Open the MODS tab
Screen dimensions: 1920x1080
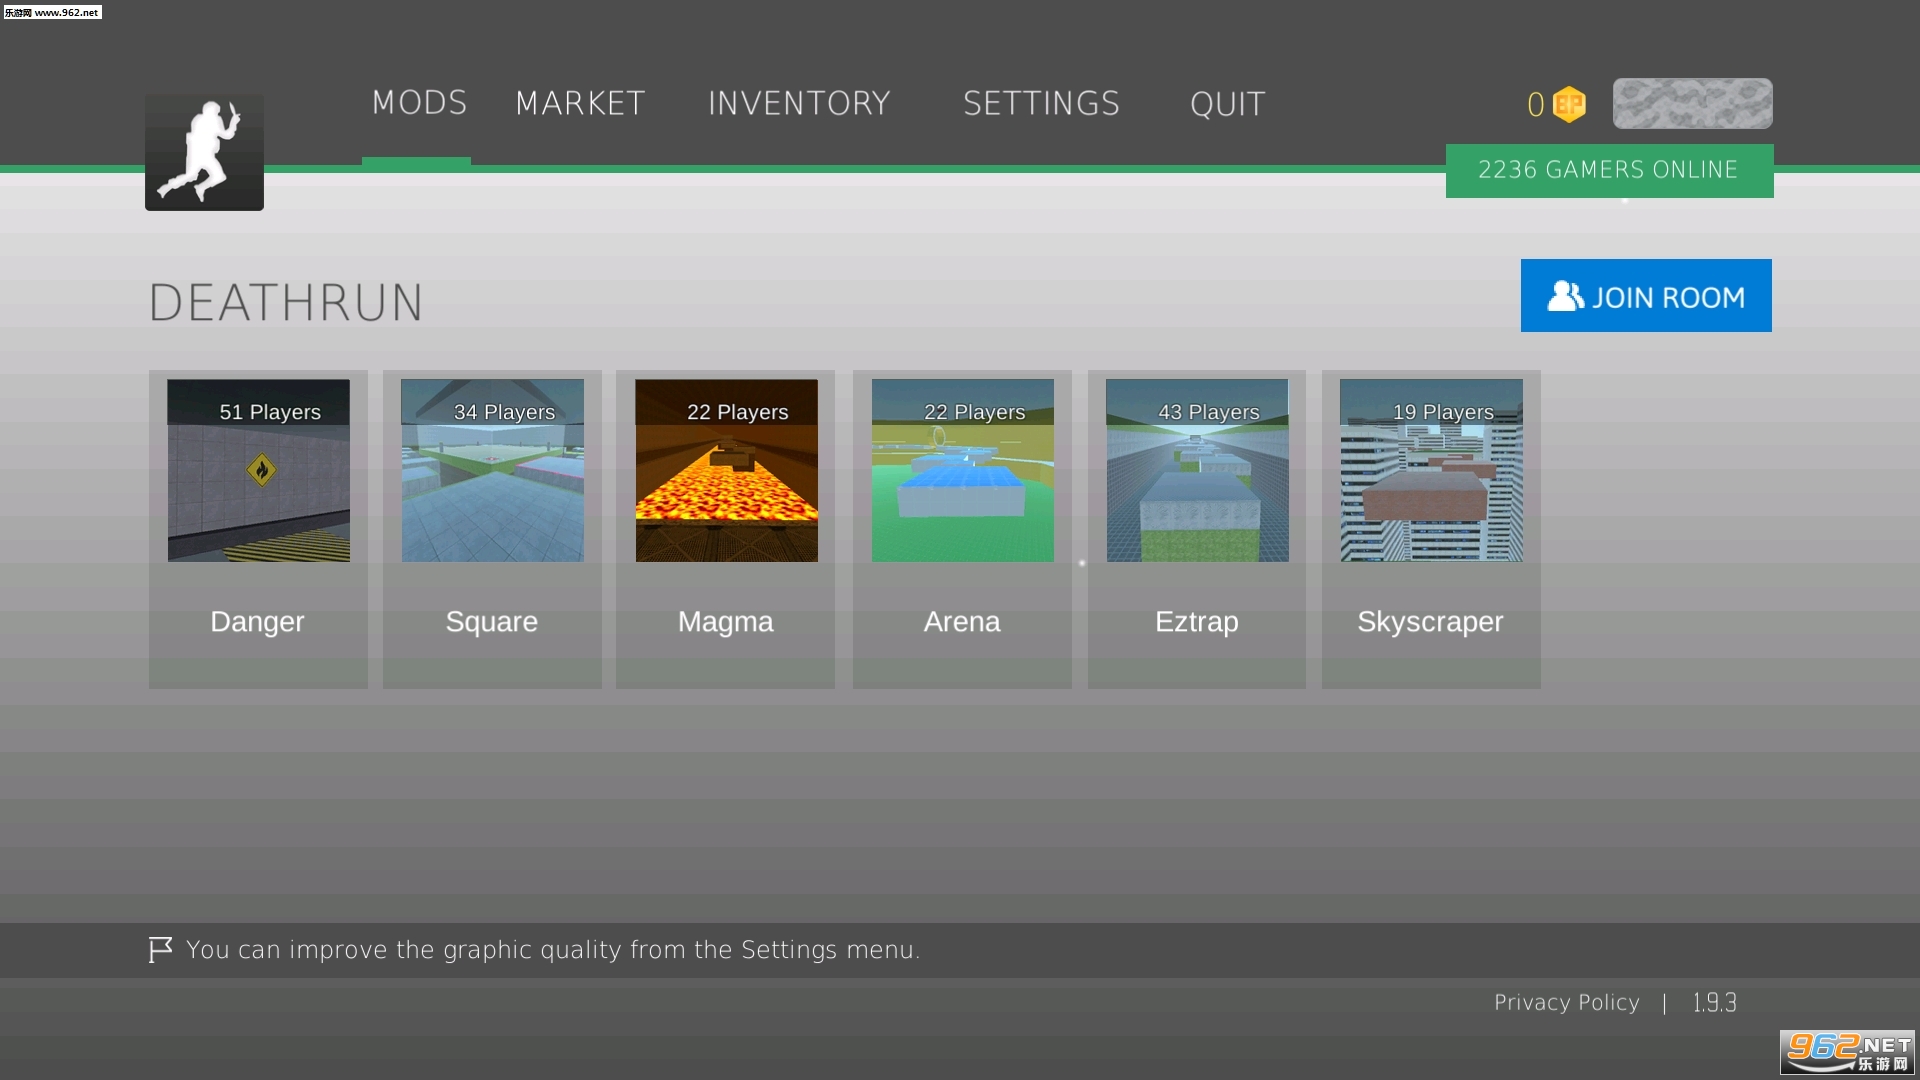click(x=419, y=103)
